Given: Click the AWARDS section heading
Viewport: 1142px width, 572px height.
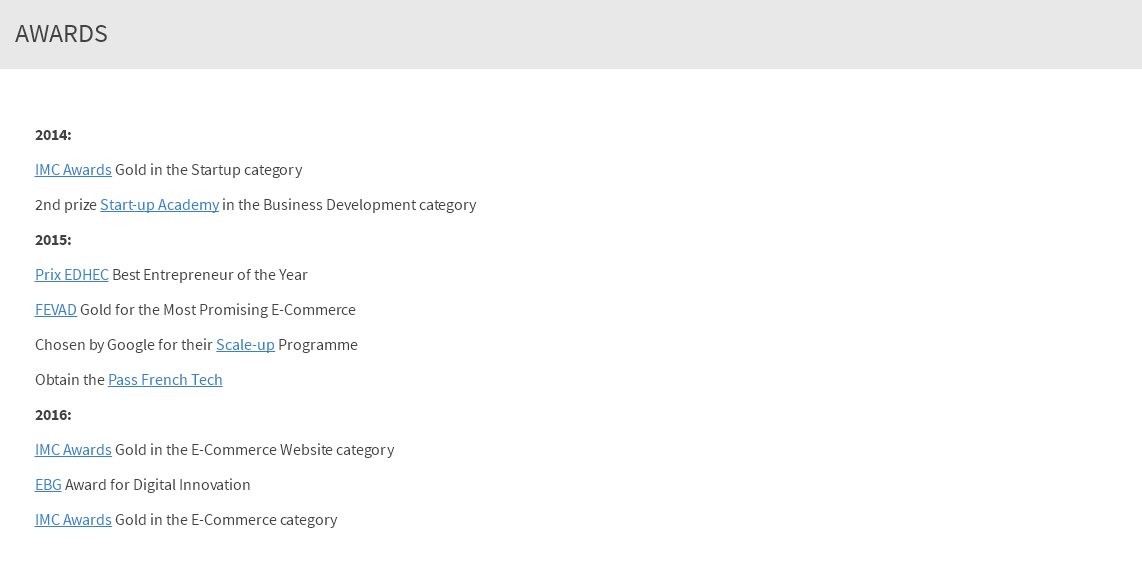Looking at the screenshot, I should [61, 34].
